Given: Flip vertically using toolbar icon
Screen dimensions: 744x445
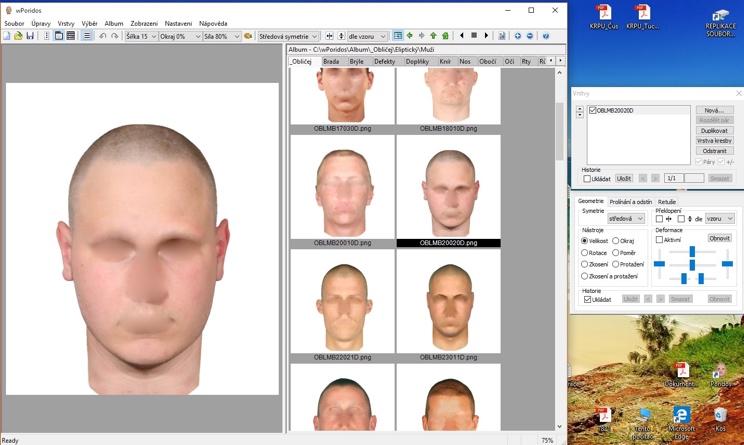Looking at the screenshot, I should (x=341, y=36).
